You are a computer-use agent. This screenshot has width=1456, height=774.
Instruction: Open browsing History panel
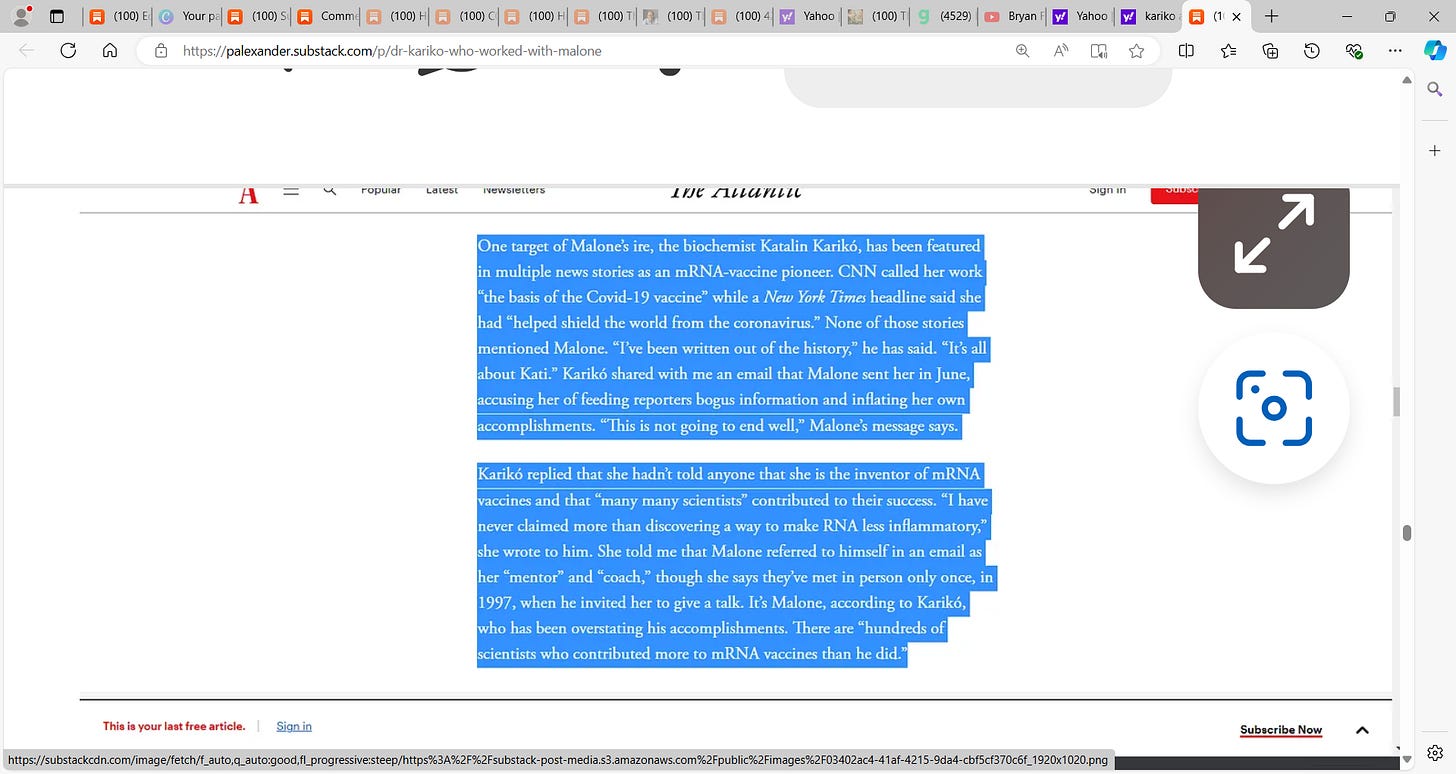pyautogui.click(x=1312, y=51)
